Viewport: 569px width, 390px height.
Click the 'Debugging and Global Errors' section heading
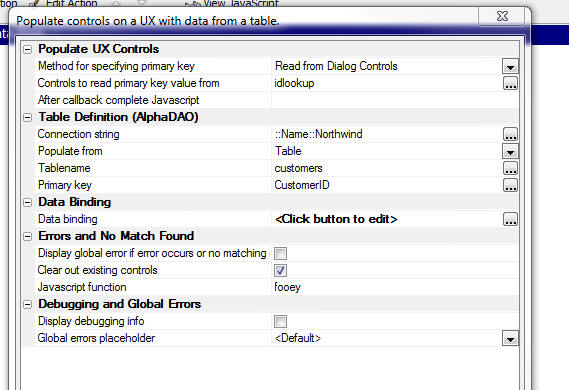119,304
